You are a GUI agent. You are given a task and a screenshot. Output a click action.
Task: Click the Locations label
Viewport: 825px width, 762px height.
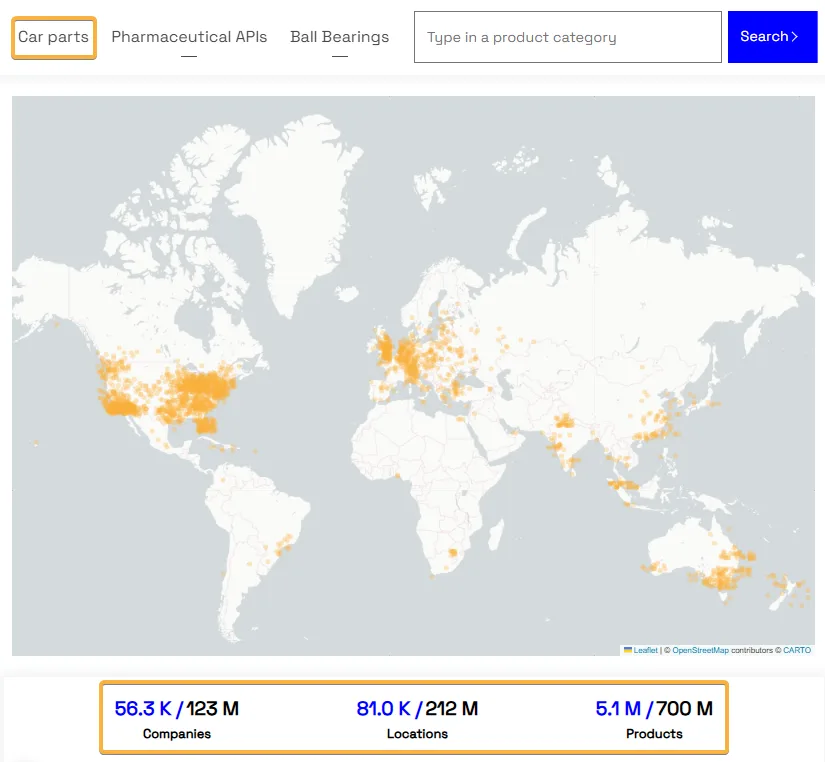[417, 734]
